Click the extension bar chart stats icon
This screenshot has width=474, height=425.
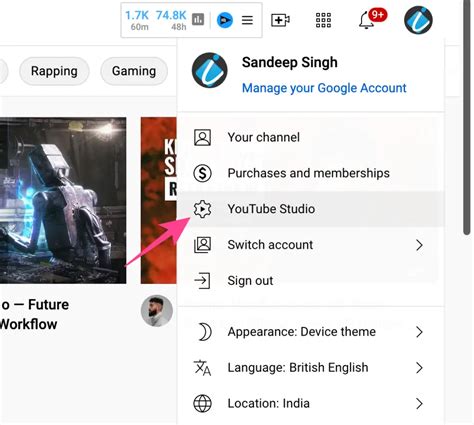click(198, 20)
